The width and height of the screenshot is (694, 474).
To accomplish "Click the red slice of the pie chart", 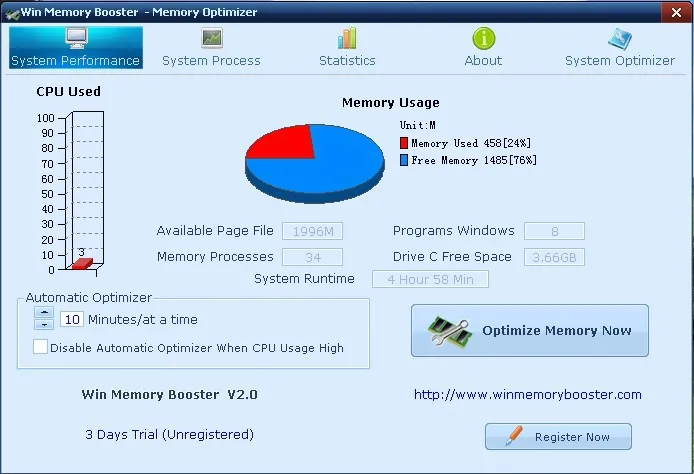I will tap(287, 142).
